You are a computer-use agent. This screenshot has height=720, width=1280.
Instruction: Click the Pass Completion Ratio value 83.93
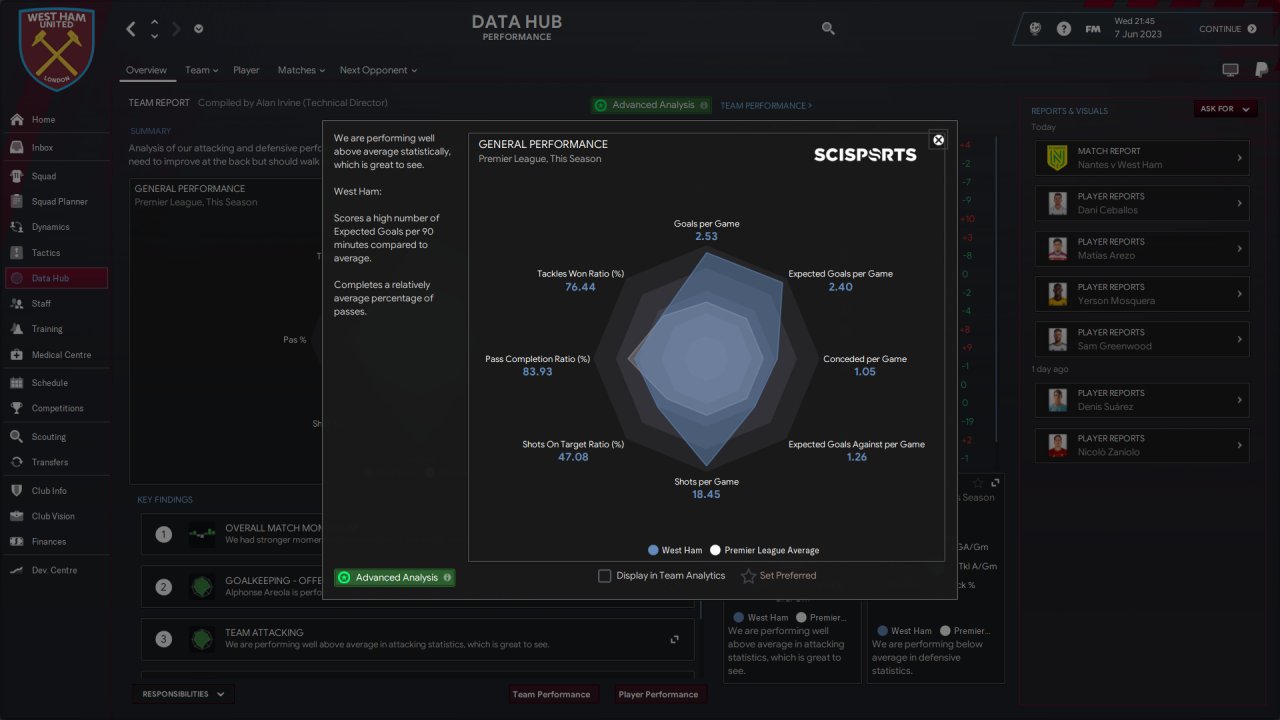pyautogui.click(x=537, y=372)
